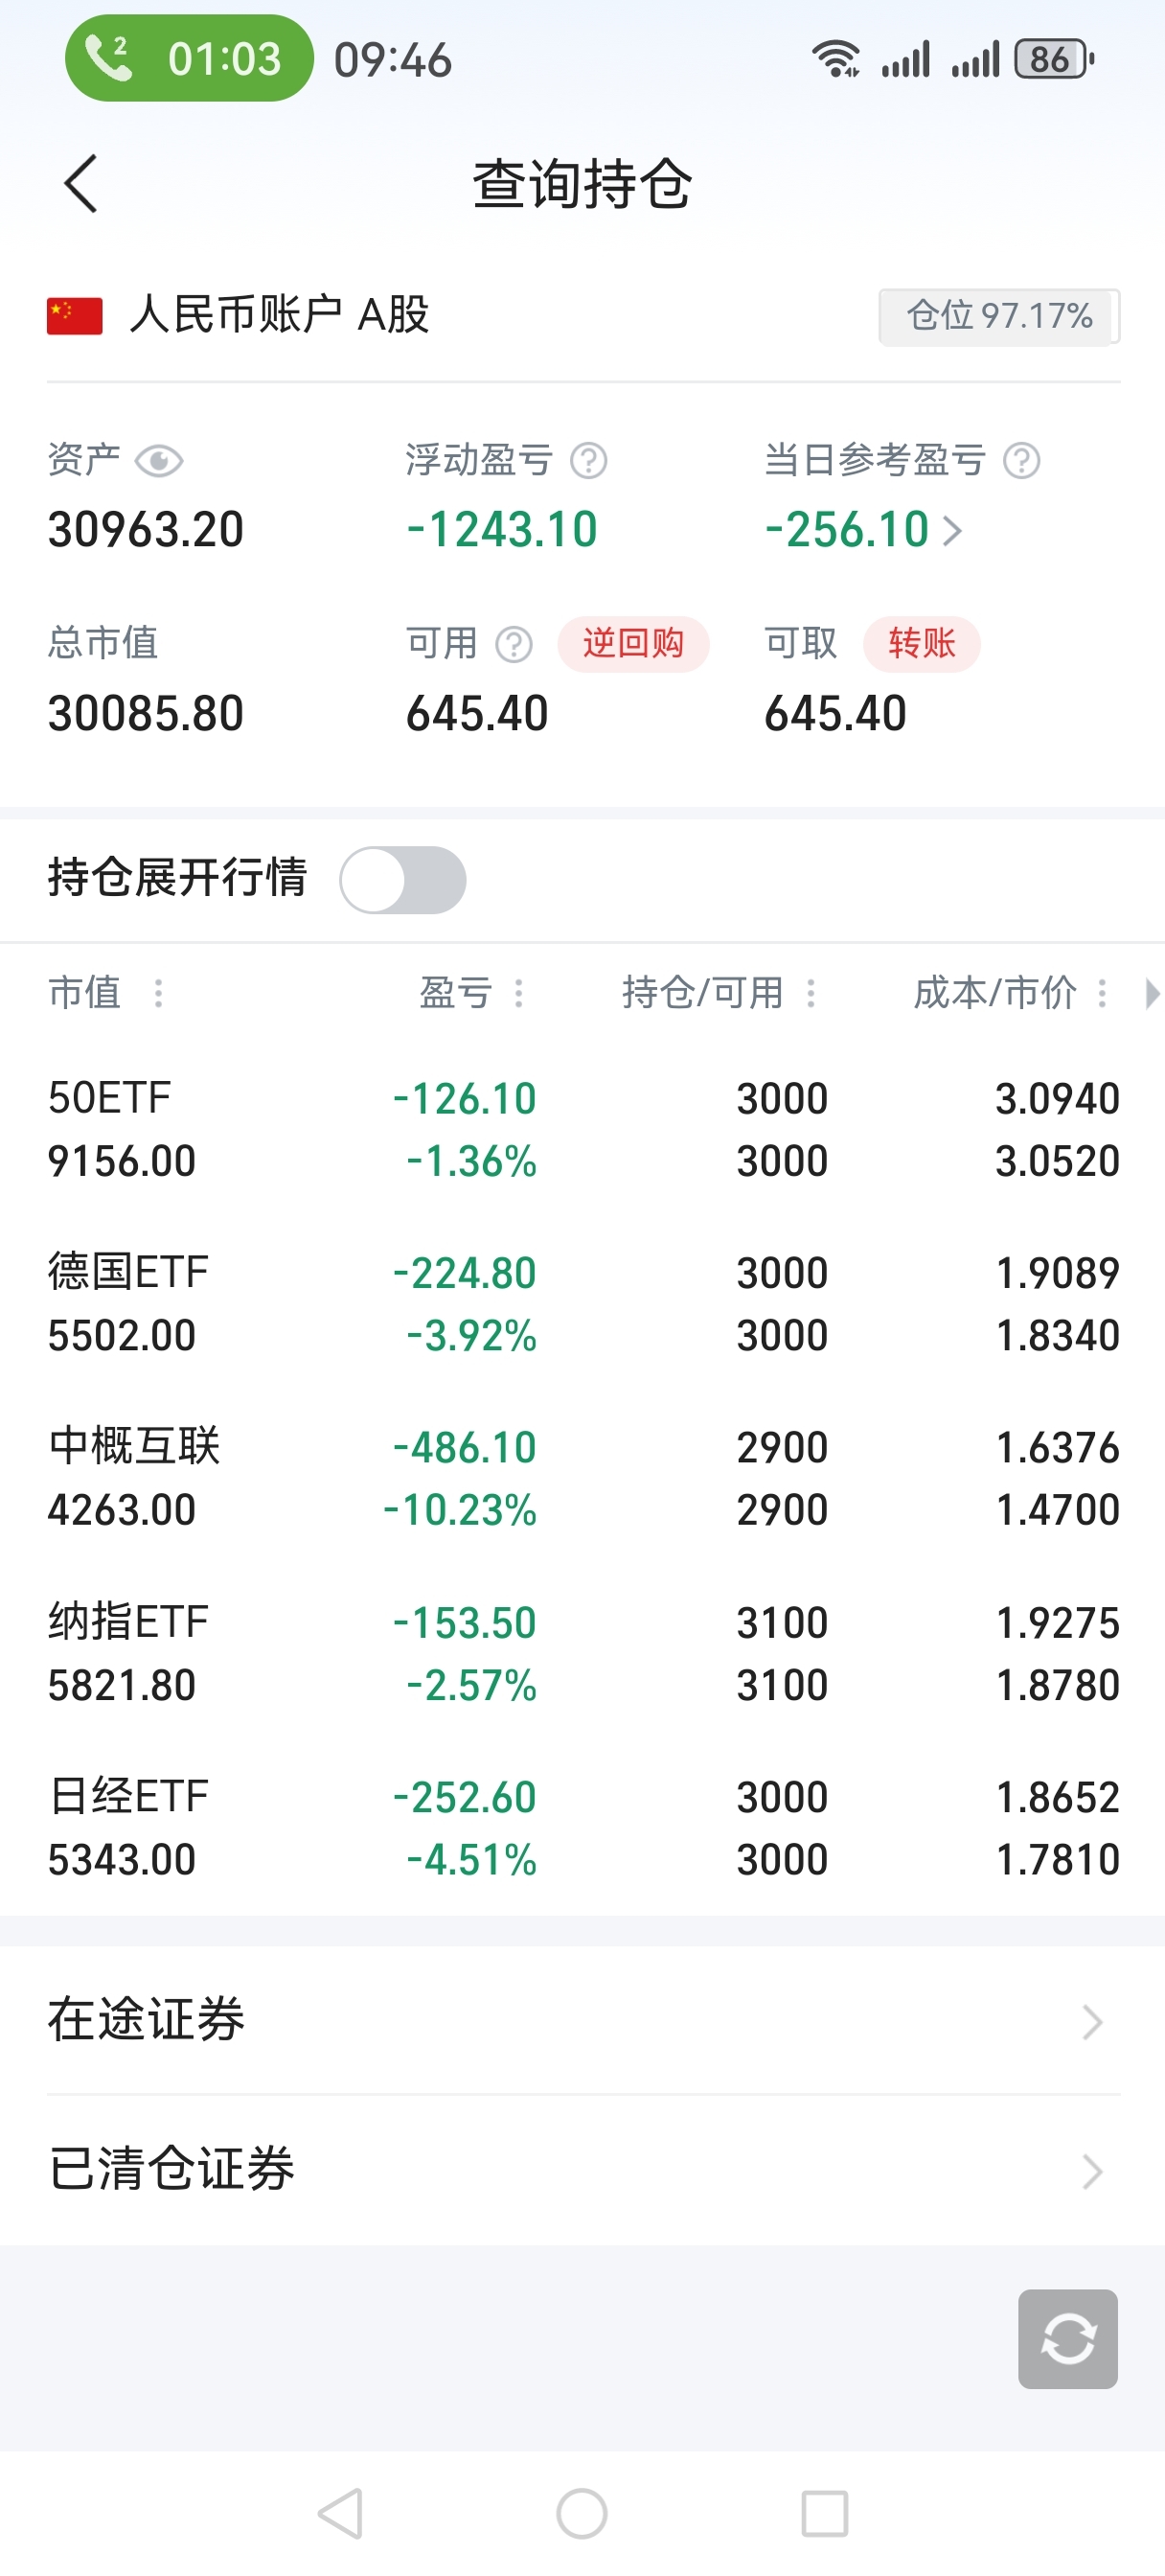Tap the 转账 button
The height and width of the screenshot is (2576, 1165).
921,644
